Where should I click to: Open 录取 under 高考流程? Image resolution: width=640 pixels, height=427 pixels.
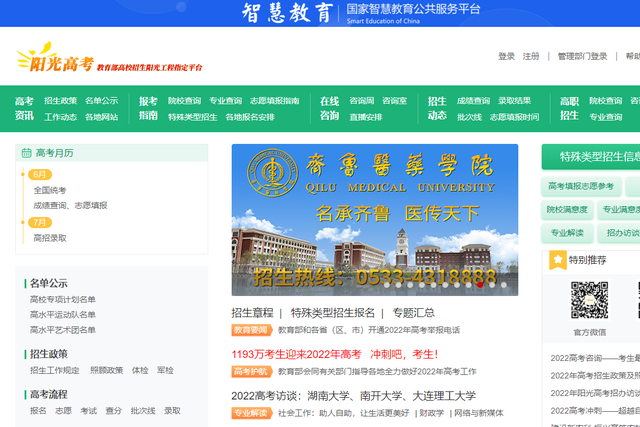[x=172, y=411]
